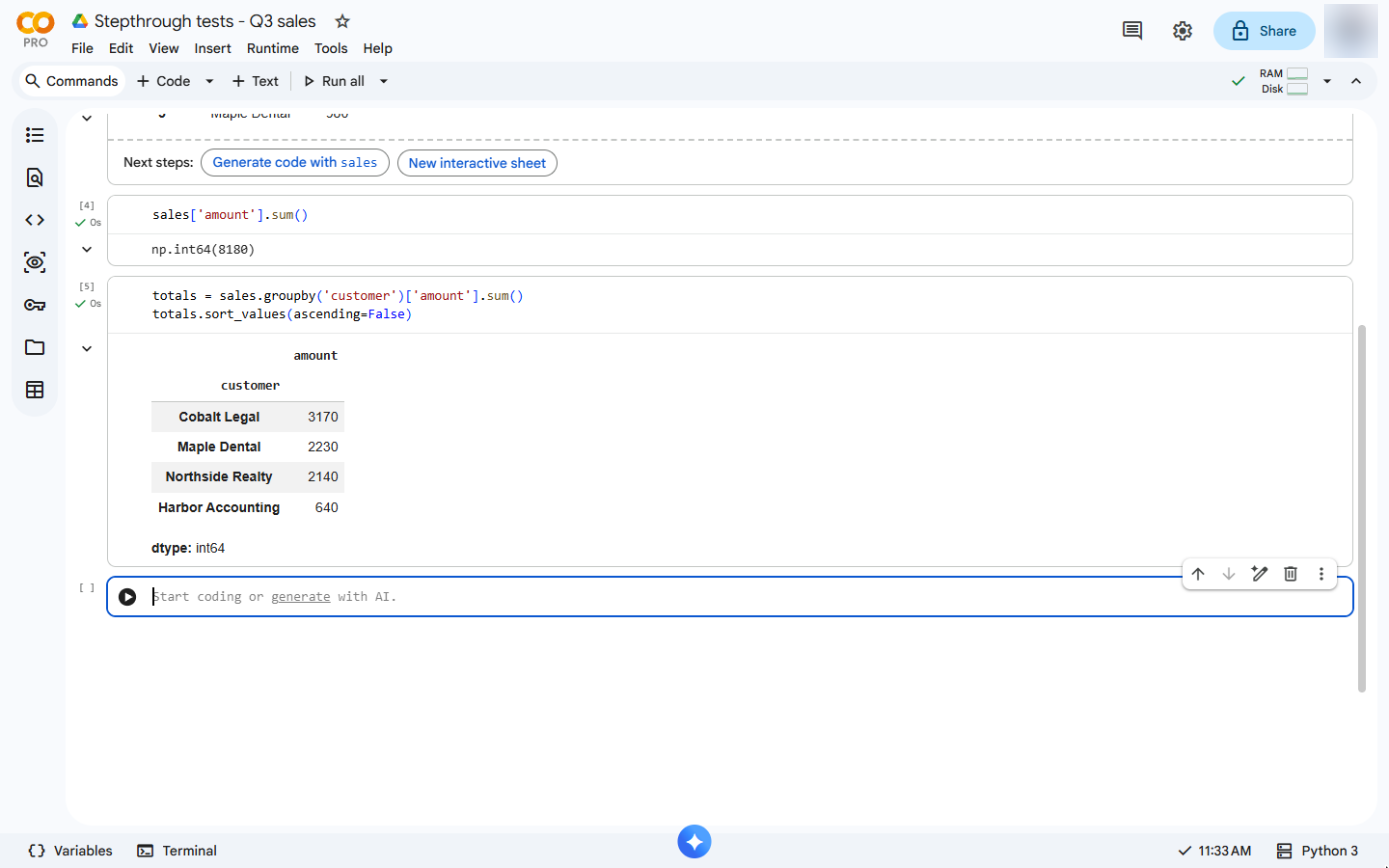Collapse output of cell 4
Screen dimensions: 1389x868
coord(87,249)
